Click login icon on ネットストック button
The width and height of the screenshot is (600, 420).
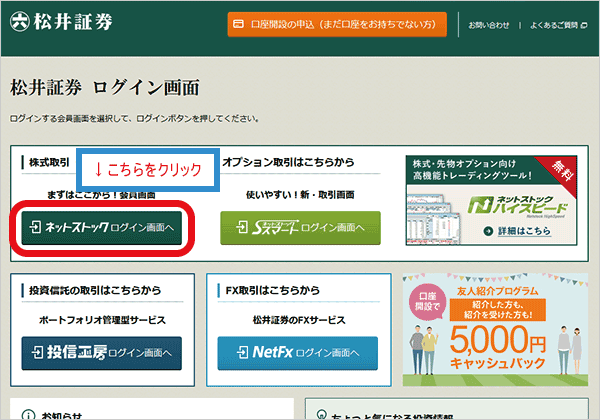(35, 227)
